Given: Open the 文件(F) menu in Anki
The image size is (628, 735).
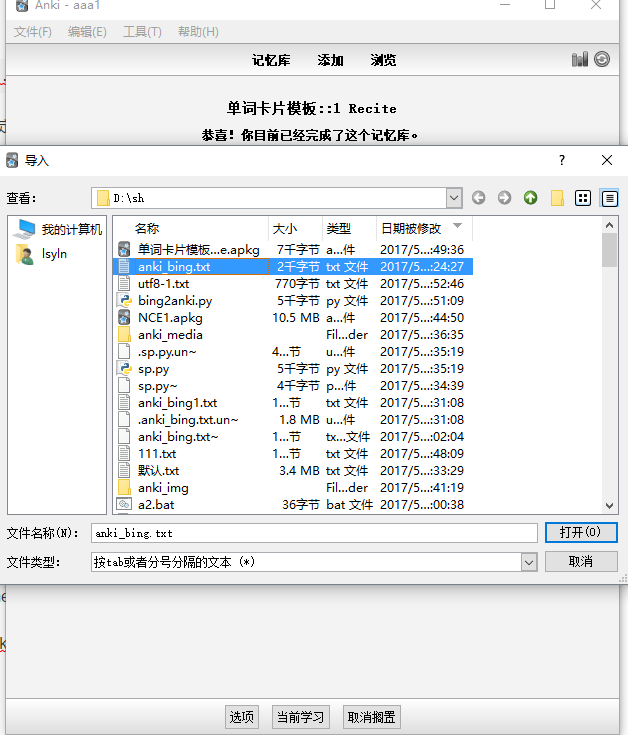Looking at the screenshot, I should [x=33, y=32].
